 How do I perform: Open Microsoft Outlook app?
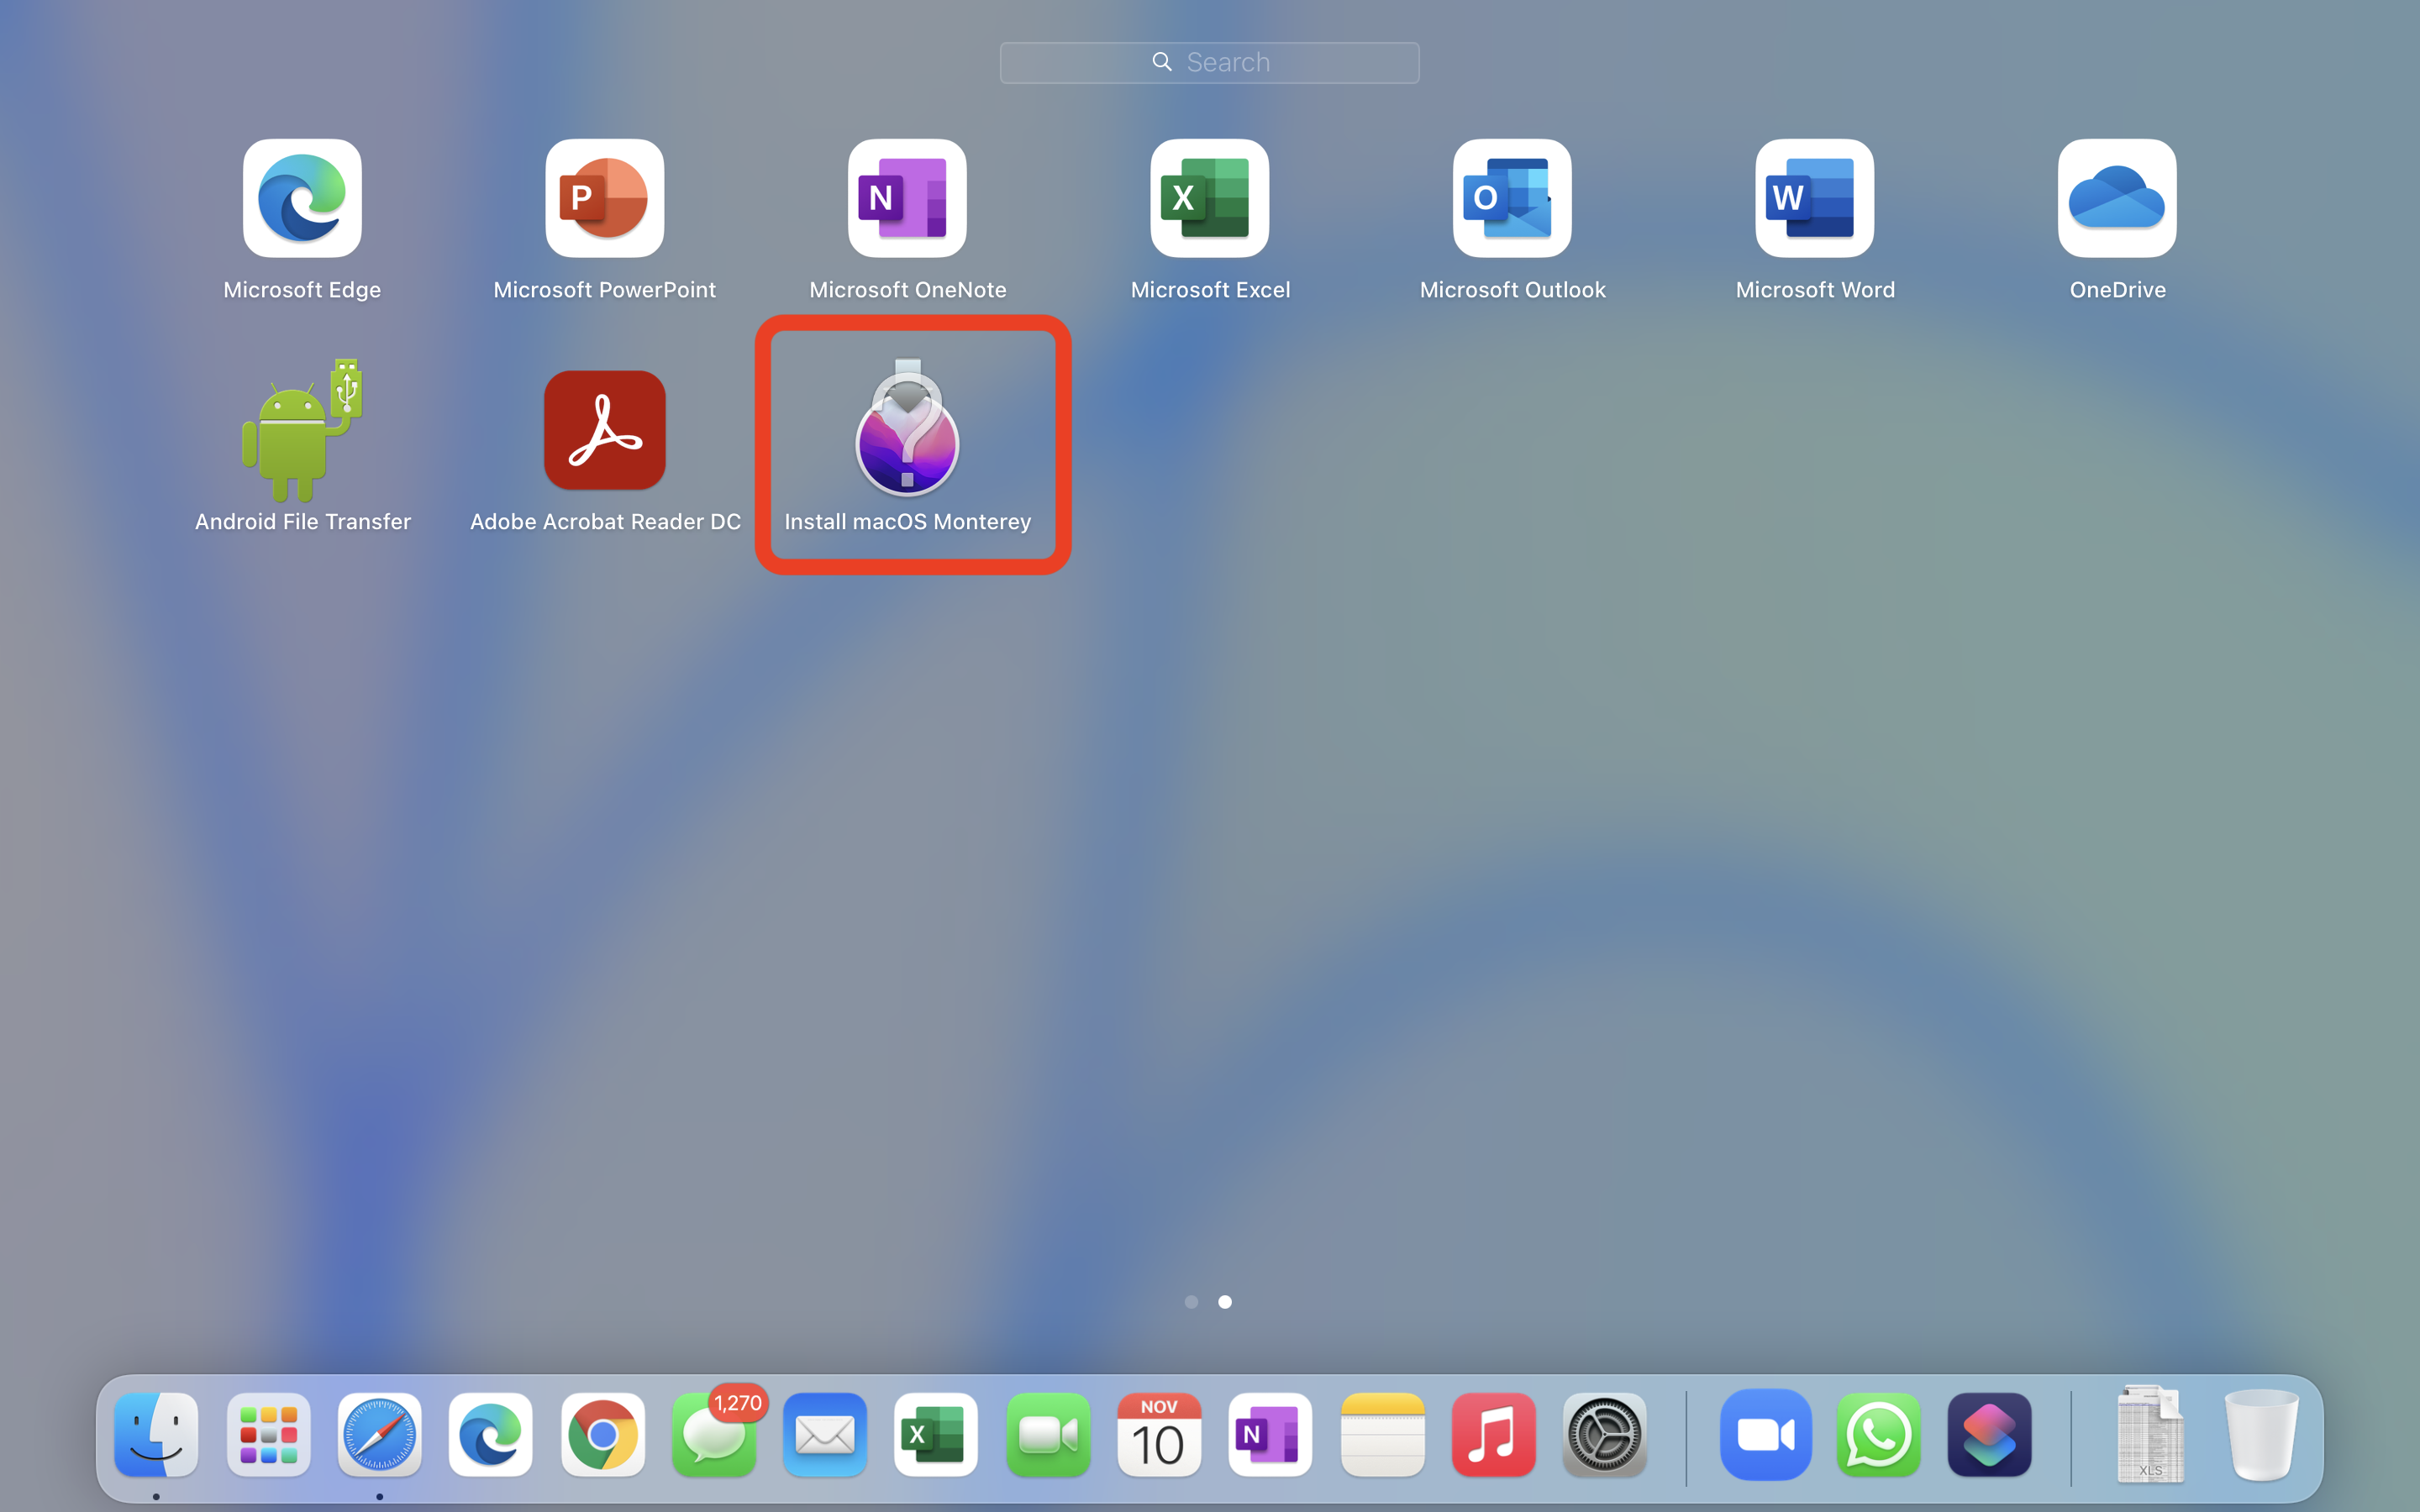tap(1512, 198)
